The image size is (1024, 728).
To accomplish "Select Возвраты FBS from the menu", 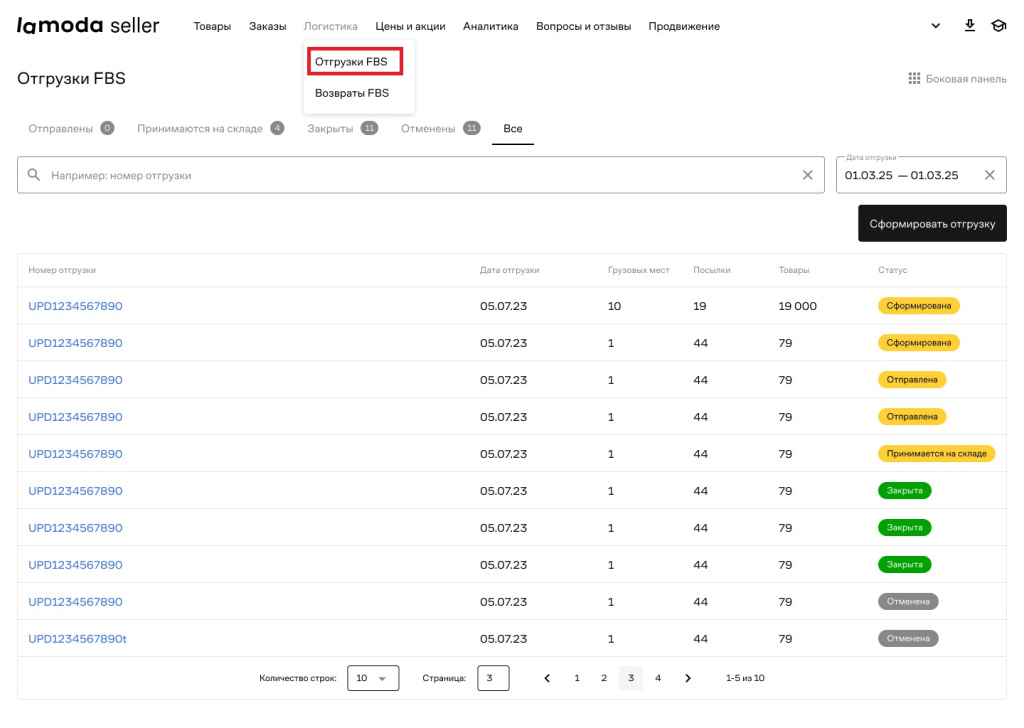I will point(352,93).
